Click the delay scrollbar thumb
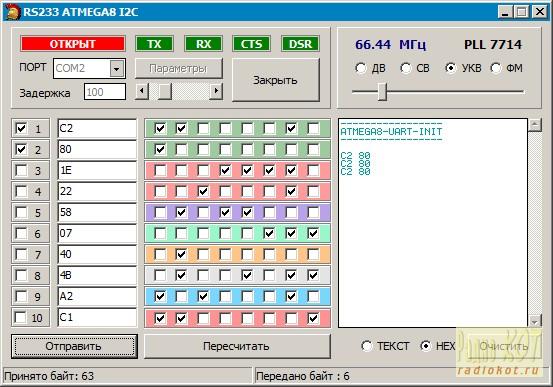The height and width of the screenshot is (387, 553). 164,91
